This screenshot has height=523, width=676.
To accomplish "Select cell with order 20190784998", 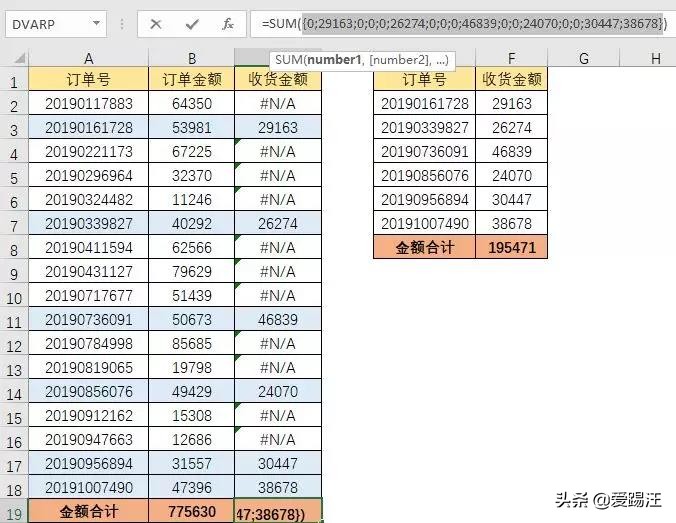I will [x=88, y=344].
